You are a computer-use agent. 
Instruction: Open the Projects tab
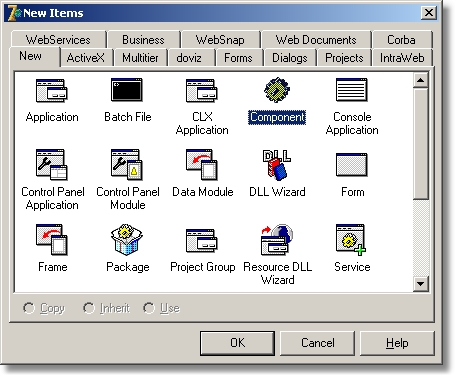click(x=344, y=58)
